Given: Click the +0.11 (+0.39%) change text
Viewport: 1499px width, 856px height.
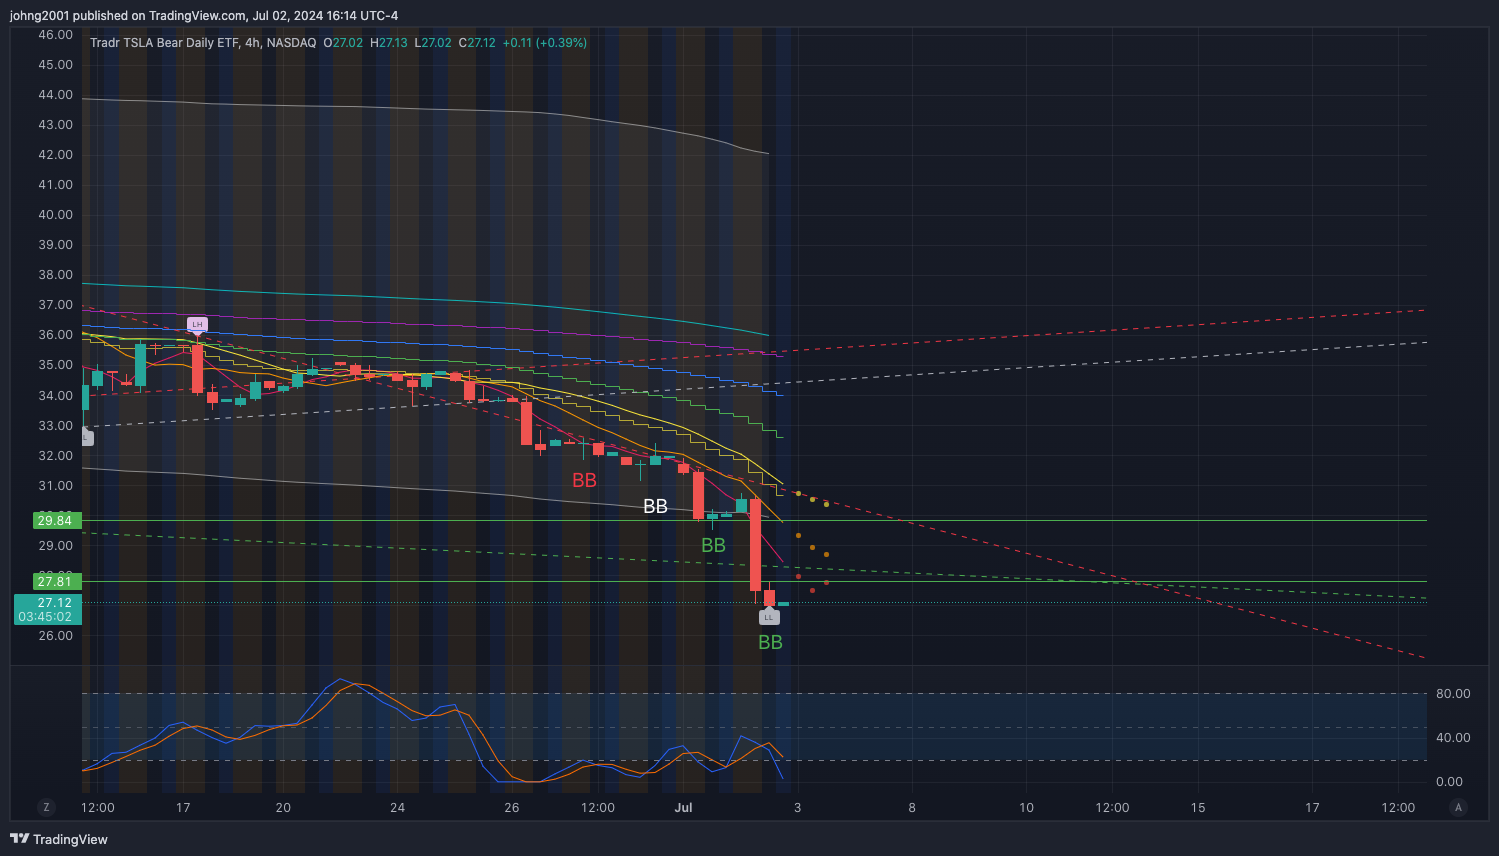Looking at the screenshot, I should 545,43.
